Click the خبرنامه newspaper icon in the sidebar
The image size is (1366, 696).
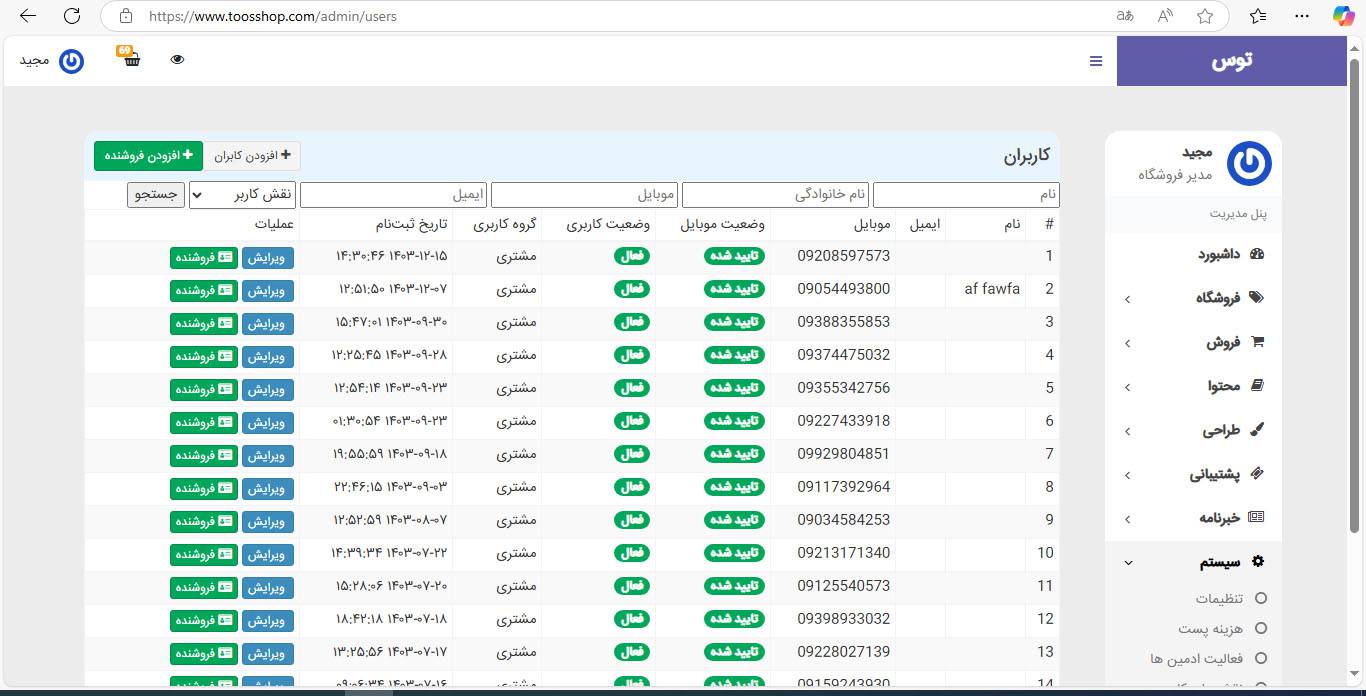(x=1257, y=517)
